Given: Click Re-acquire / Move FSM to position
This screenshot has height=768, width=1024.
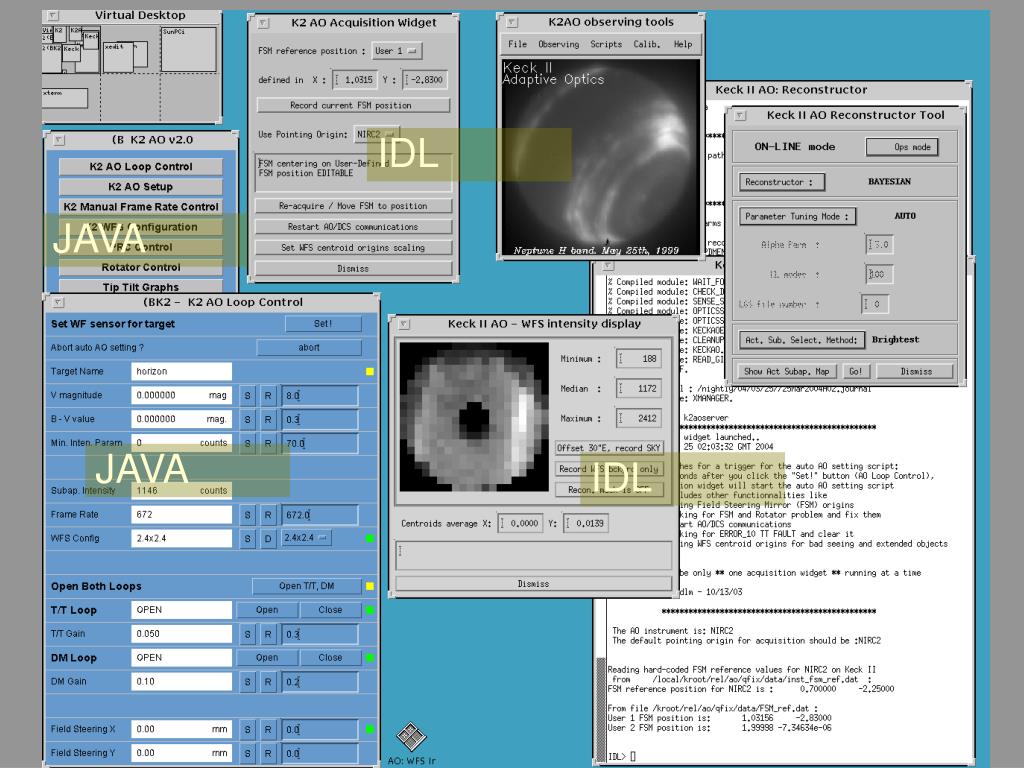Looking at the screenshot, I should 353,206.
